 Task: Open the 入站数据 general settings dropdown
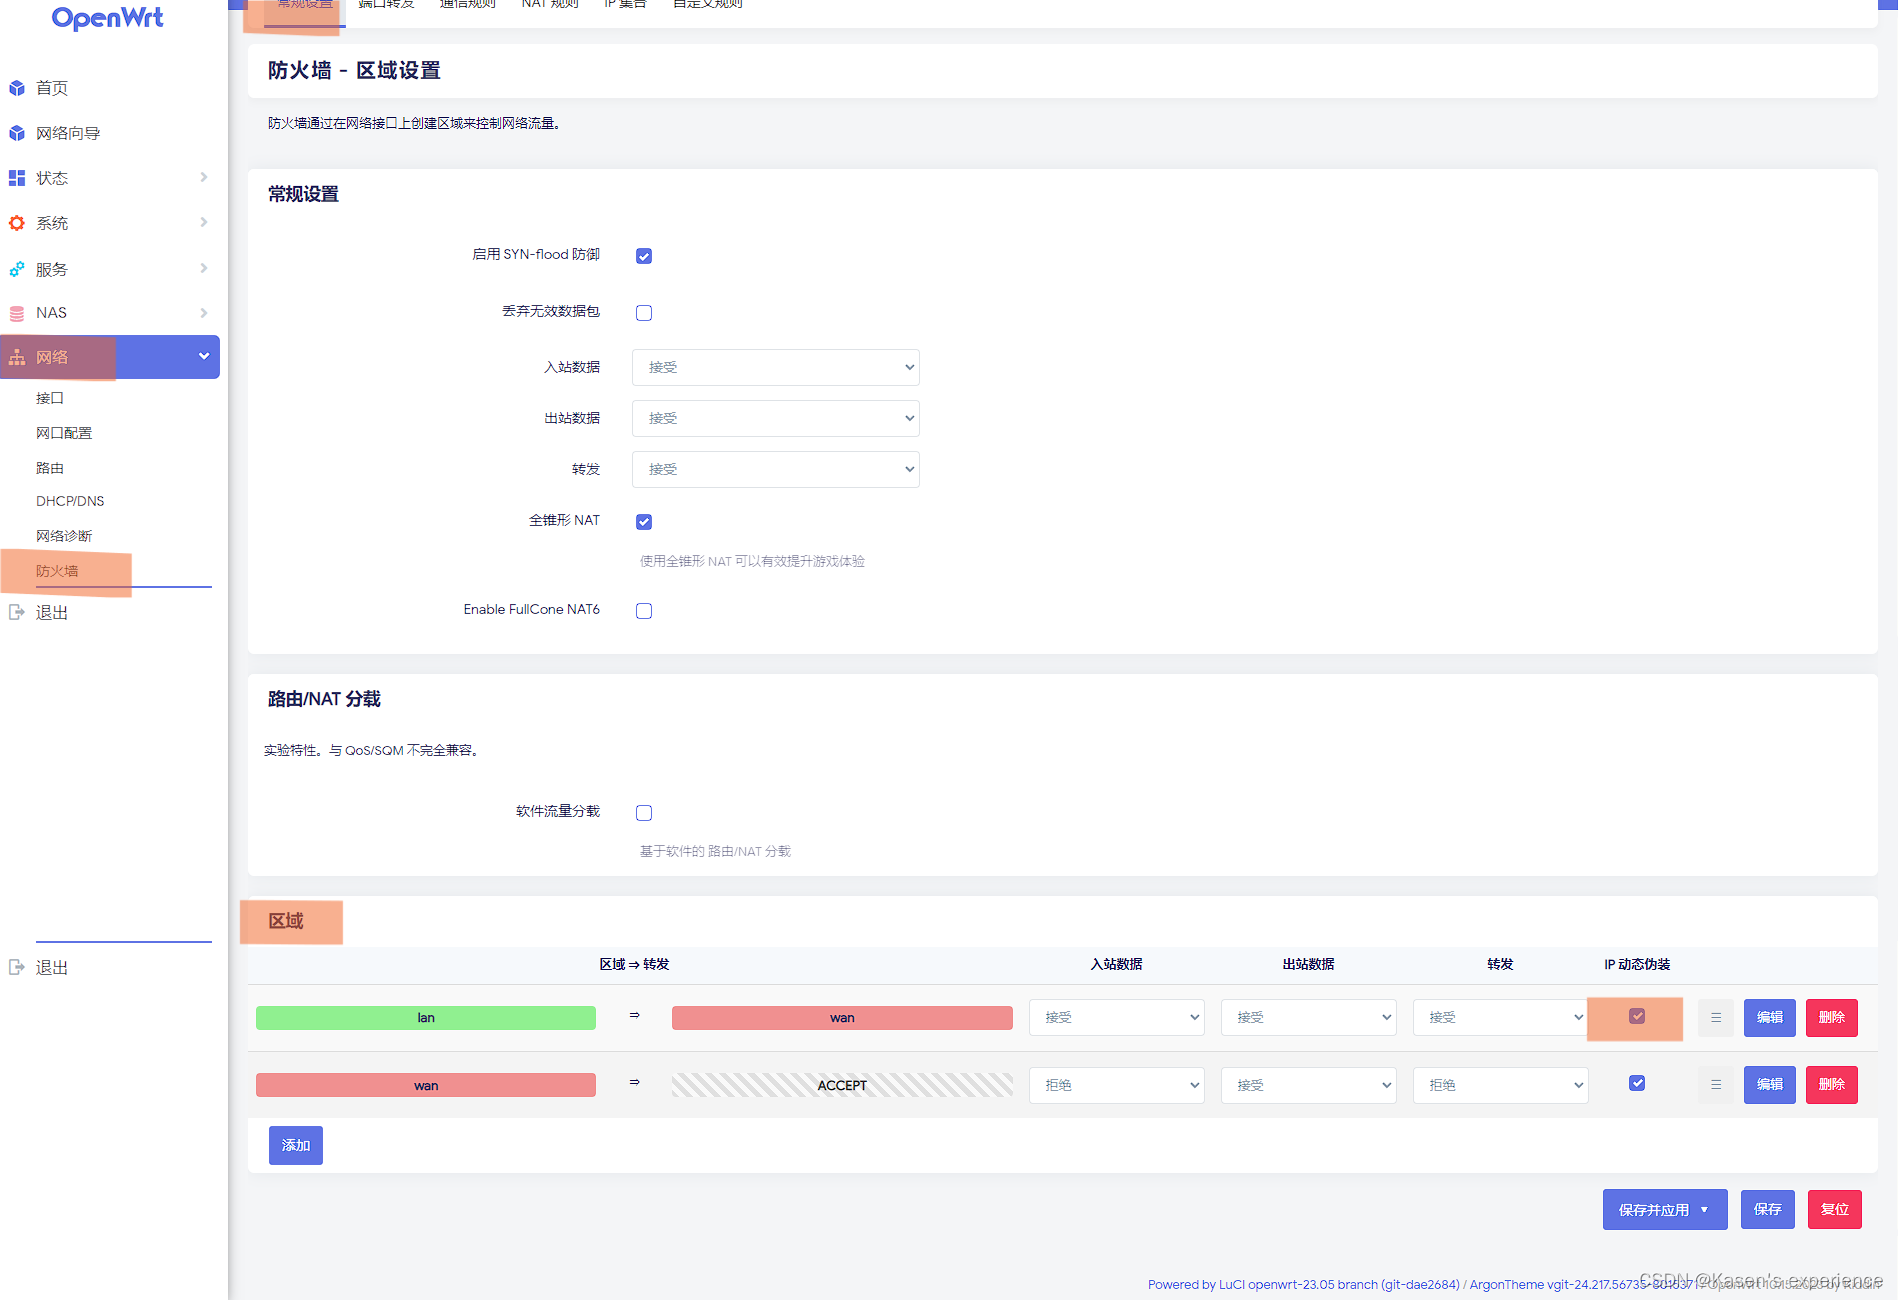(776, 367)
